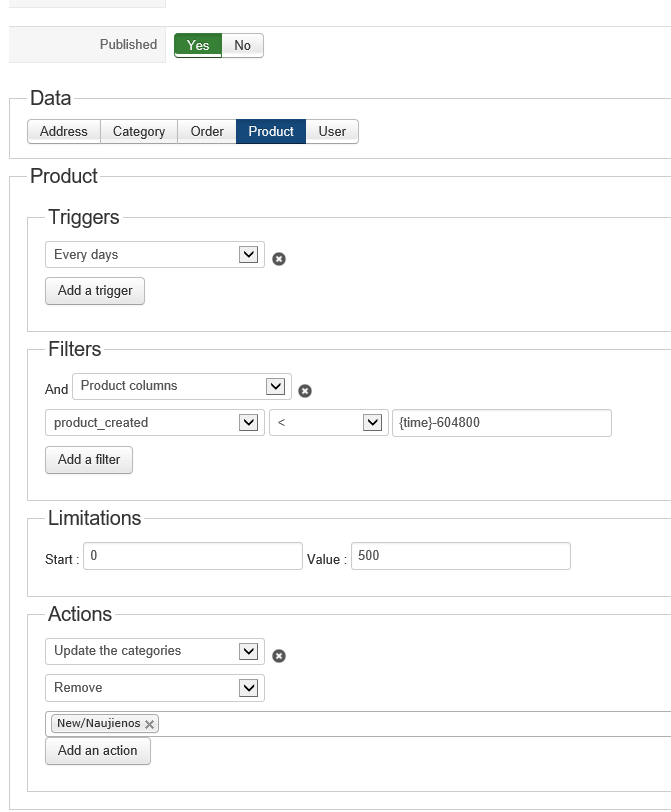Select the Category data tab
Viewport: 671px width, 812px height.
[139, 131]
